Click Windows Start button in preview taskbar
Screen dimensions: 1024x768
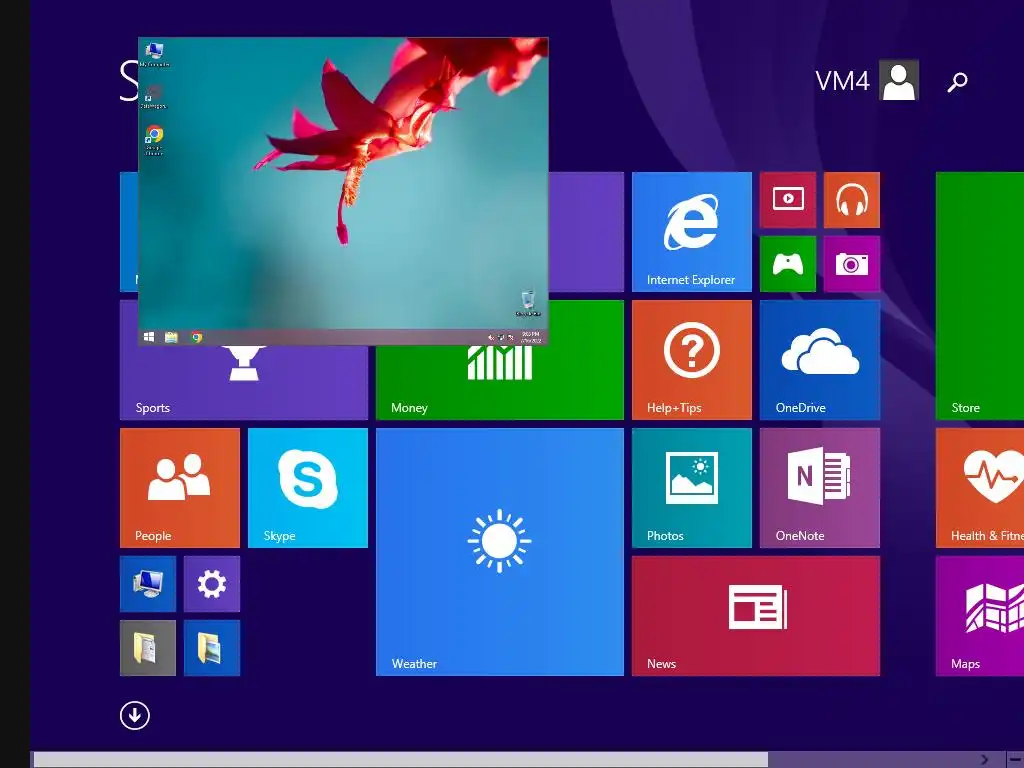click(149, 337)
